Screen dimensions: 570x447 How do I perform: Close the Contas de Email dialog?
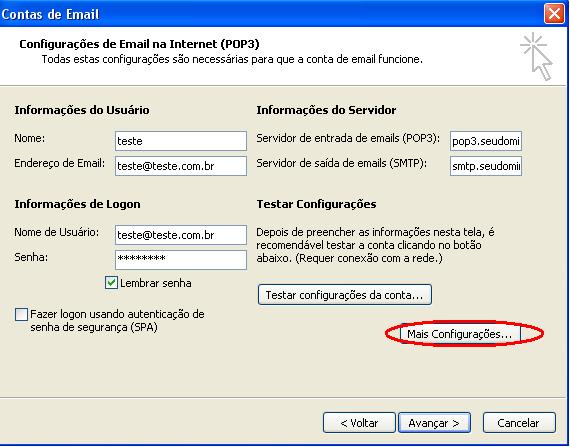pos(554,14)
